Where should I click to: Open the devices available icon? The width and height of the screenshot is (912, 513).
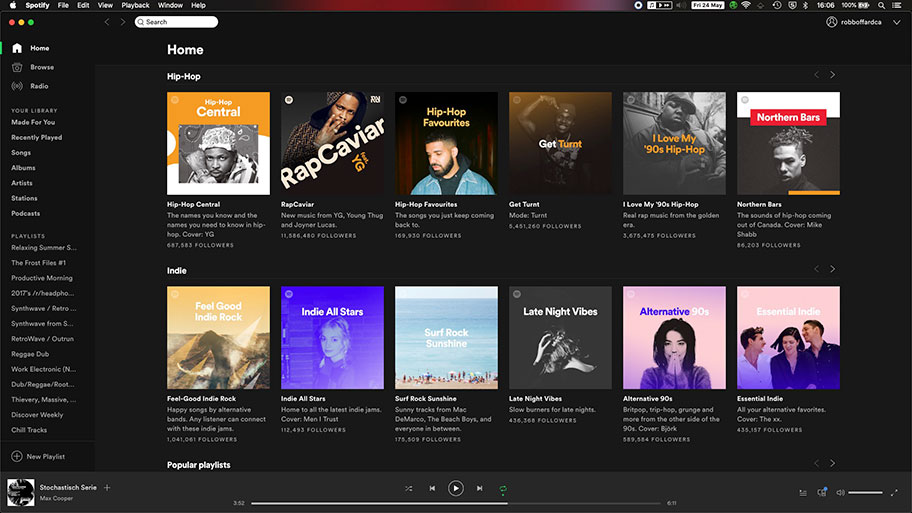point(822,492)
